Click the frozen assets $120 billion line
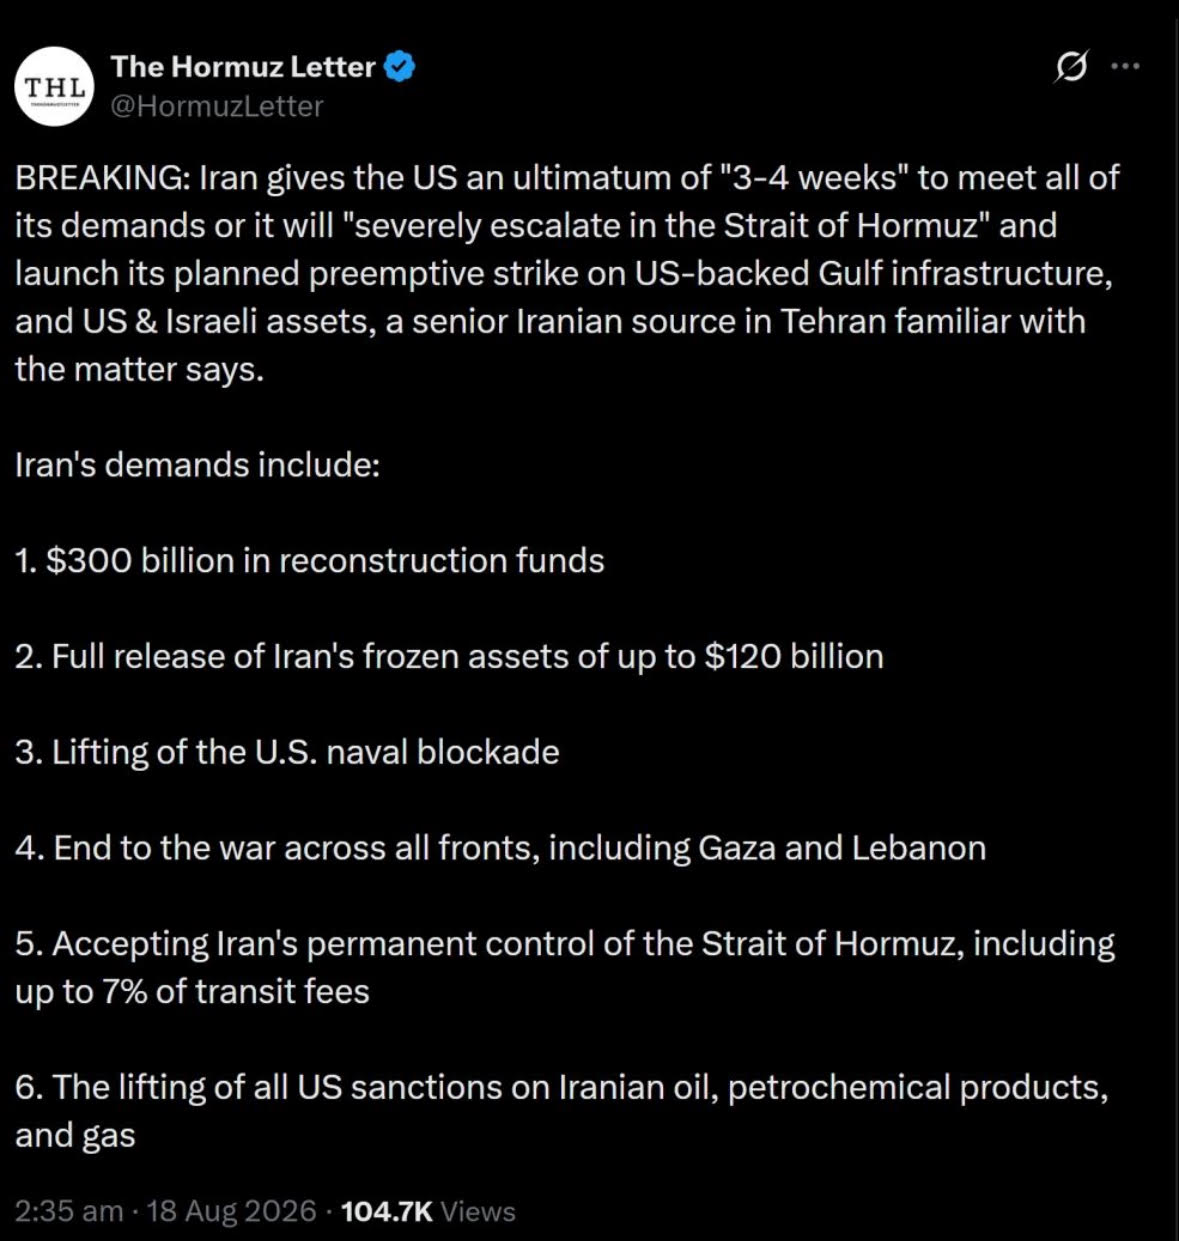Image resolution: width=1179 pixels, height=1241 pixels. click(450, 657)
